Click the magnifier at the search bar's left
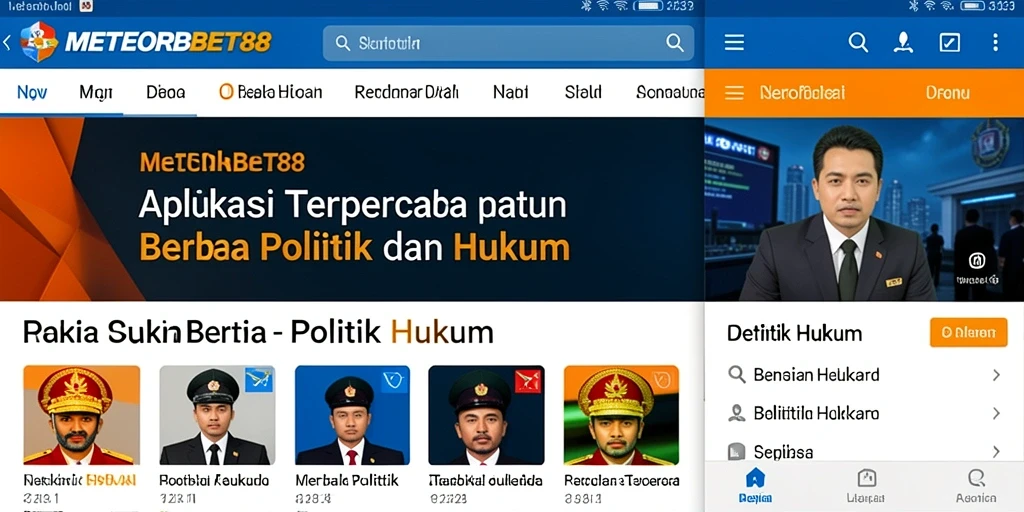This screenshot has height=512, width=1024. (x=342, y=43)
